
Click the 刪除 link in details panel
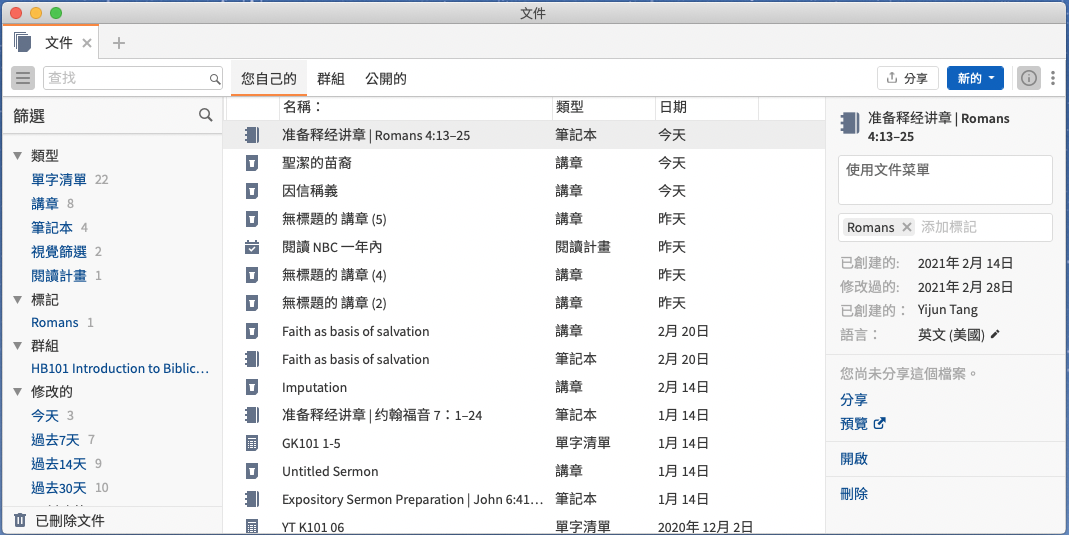click(854, 494)
